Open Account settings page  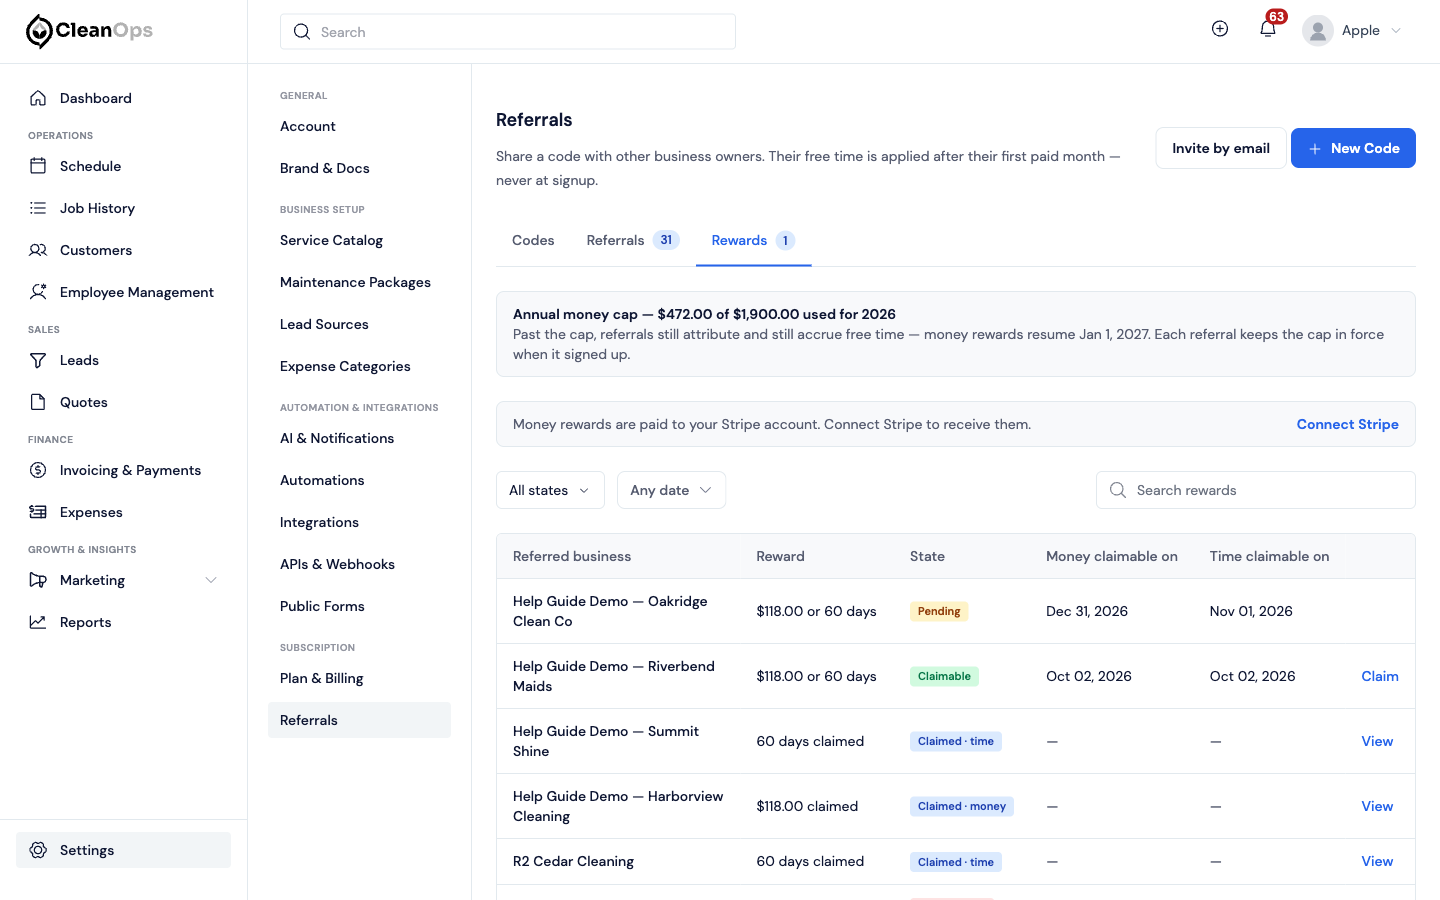pos(307,126)
